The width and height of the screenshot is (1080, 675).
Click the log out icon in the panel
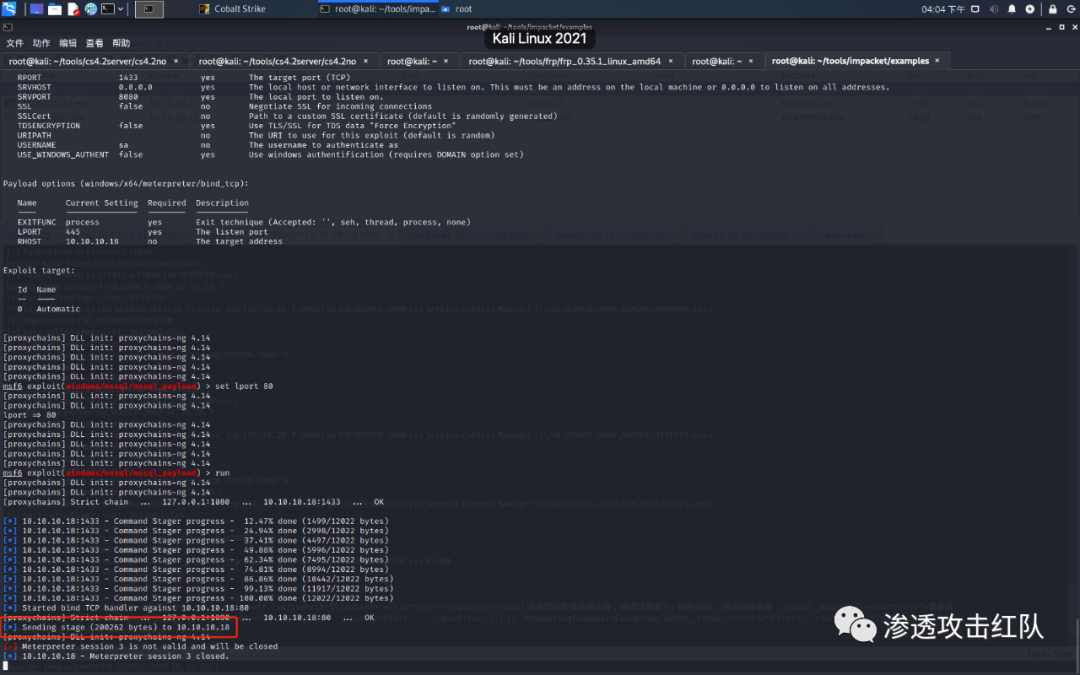pyautogui.click(x=1071, y=9)
